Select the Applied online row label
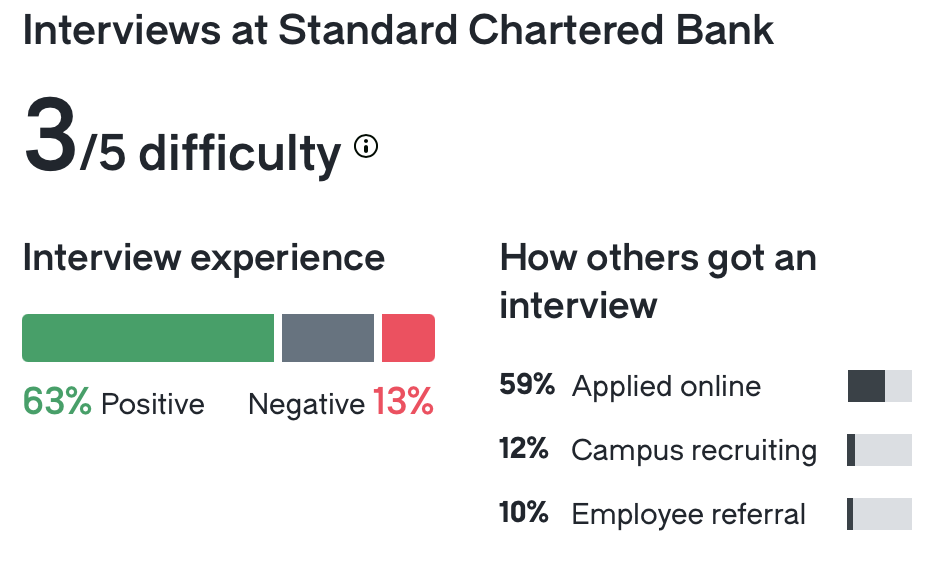Image resolution: width=940 pixels, height=566 pixels. tap(666, 386)
